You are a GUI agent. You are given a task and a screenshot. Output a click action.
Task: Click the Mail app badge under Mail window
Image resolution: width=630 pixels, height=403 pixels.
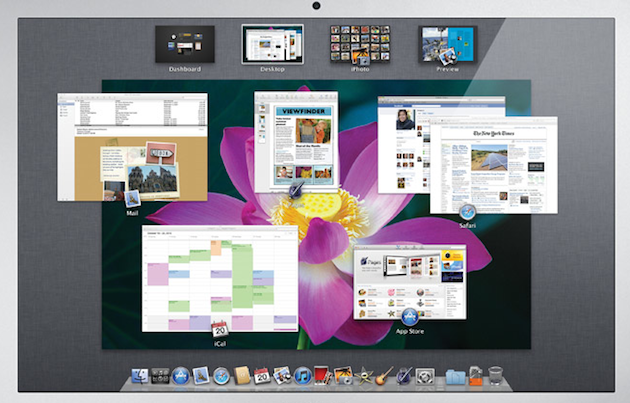point(132,199)
